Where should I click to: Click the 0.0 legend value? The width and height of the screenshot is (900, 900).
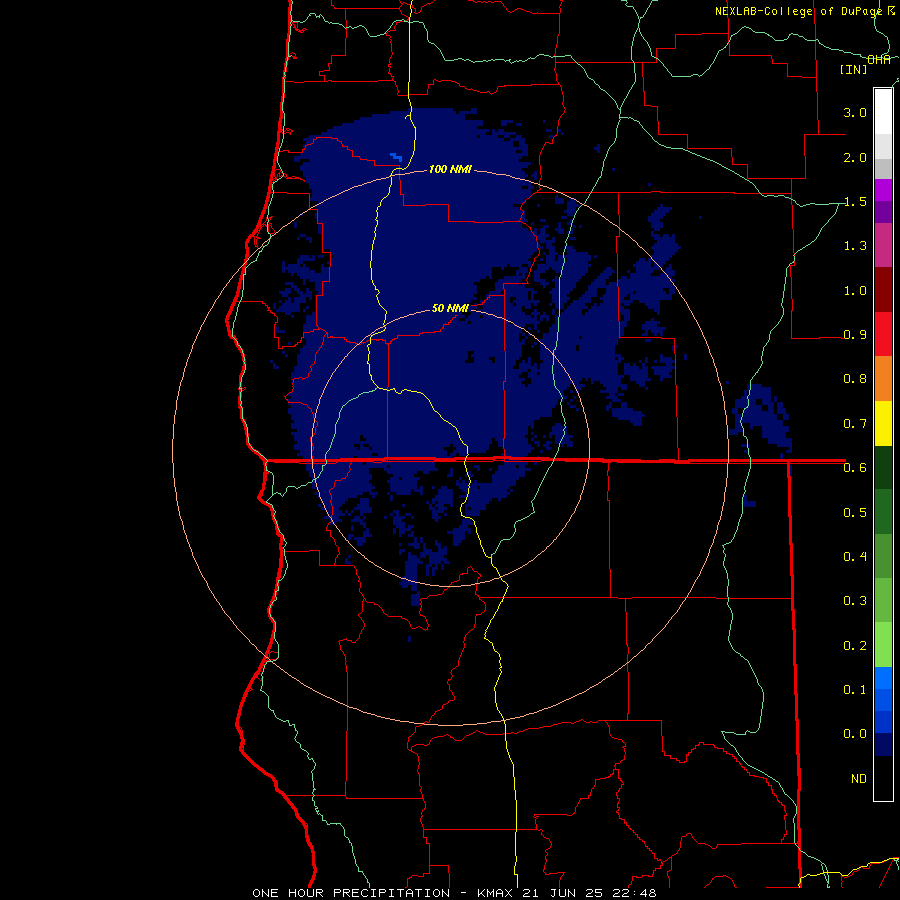(855, 734)
